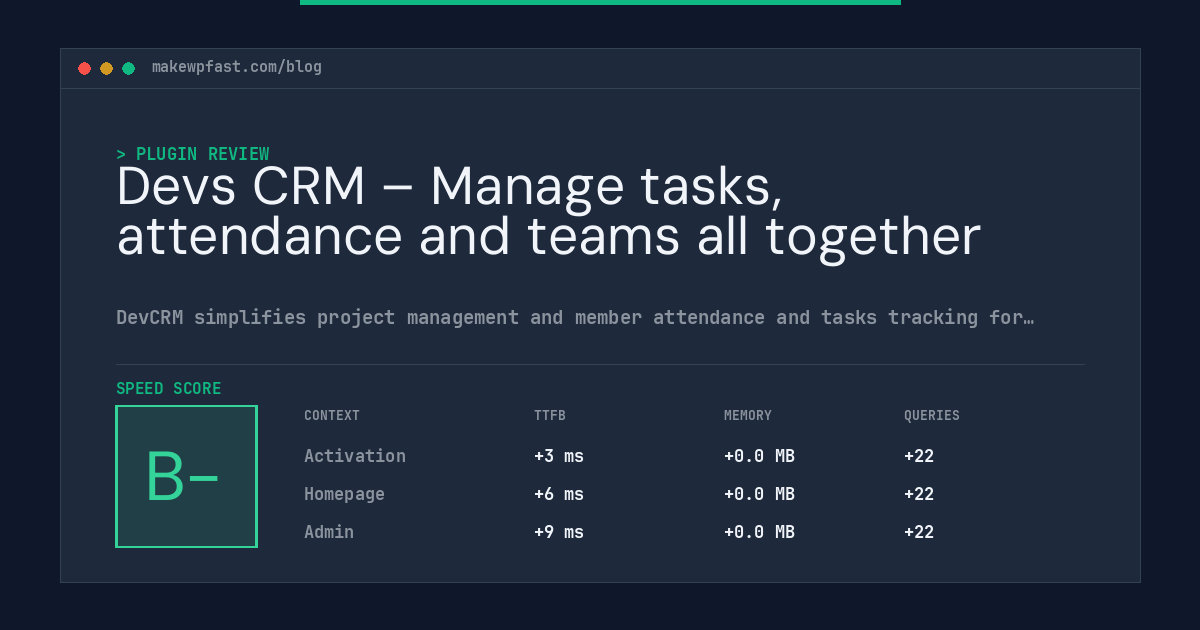Select the Homepage row label

344,494
